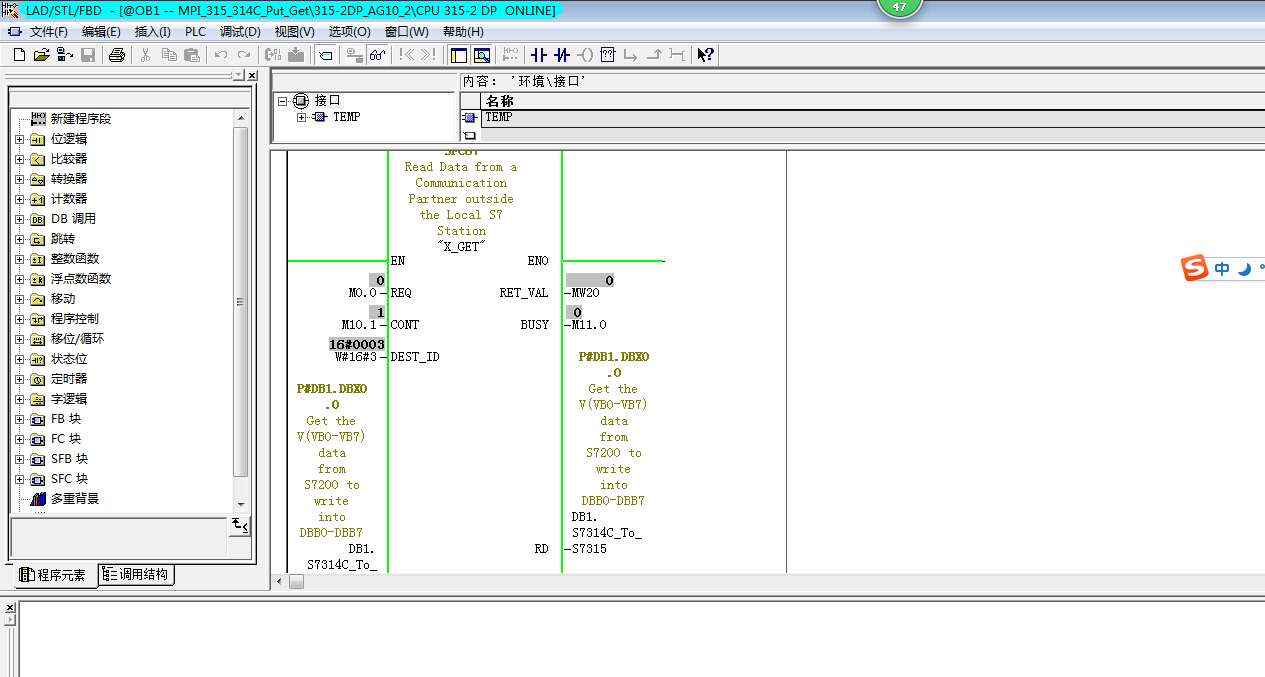Select the 字逻辑 tree item
Viewport: 1265px width, 677px height.
point(69,399)
